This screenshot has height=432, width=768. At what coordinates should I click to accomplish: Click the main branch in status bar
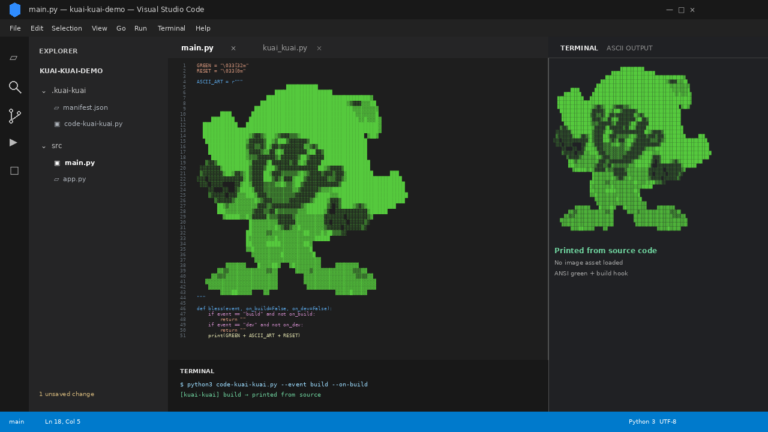coord(16,422)
